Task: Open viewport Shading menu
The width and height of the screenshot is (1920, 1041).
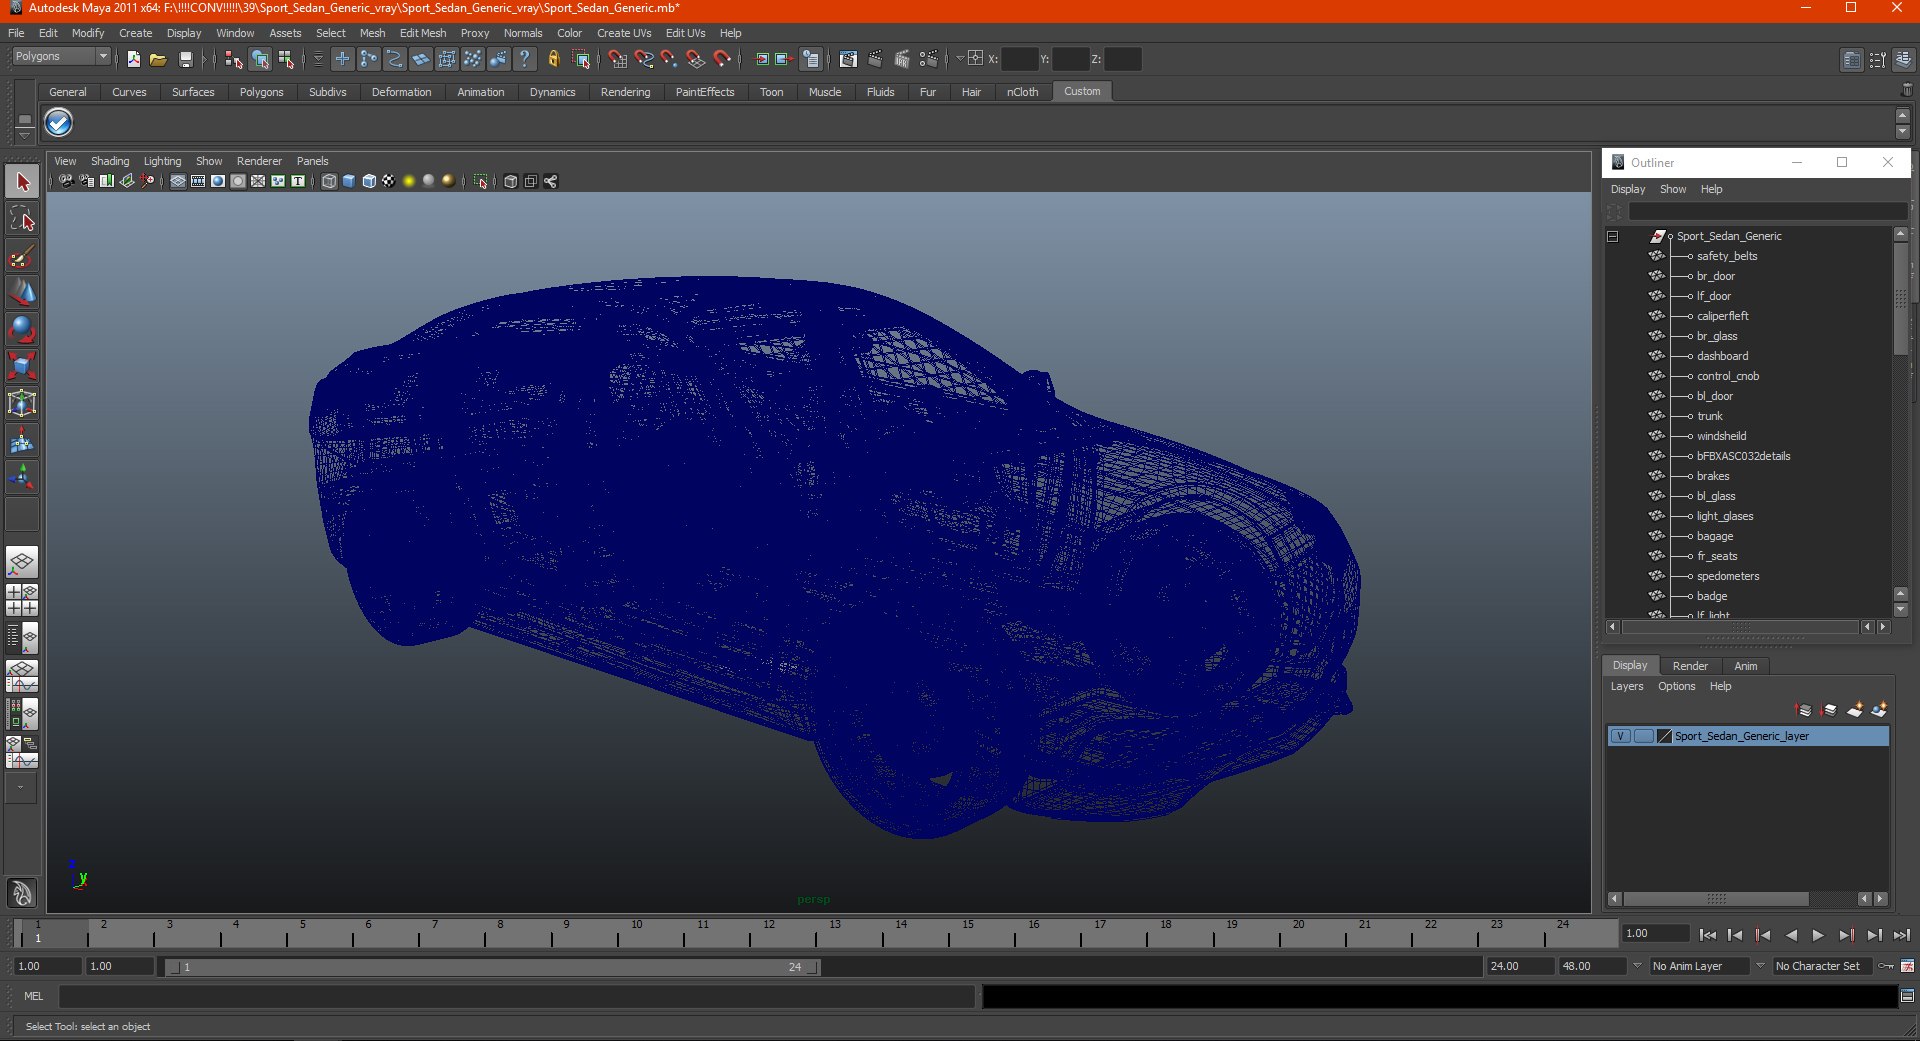Action: pos(110,161)
